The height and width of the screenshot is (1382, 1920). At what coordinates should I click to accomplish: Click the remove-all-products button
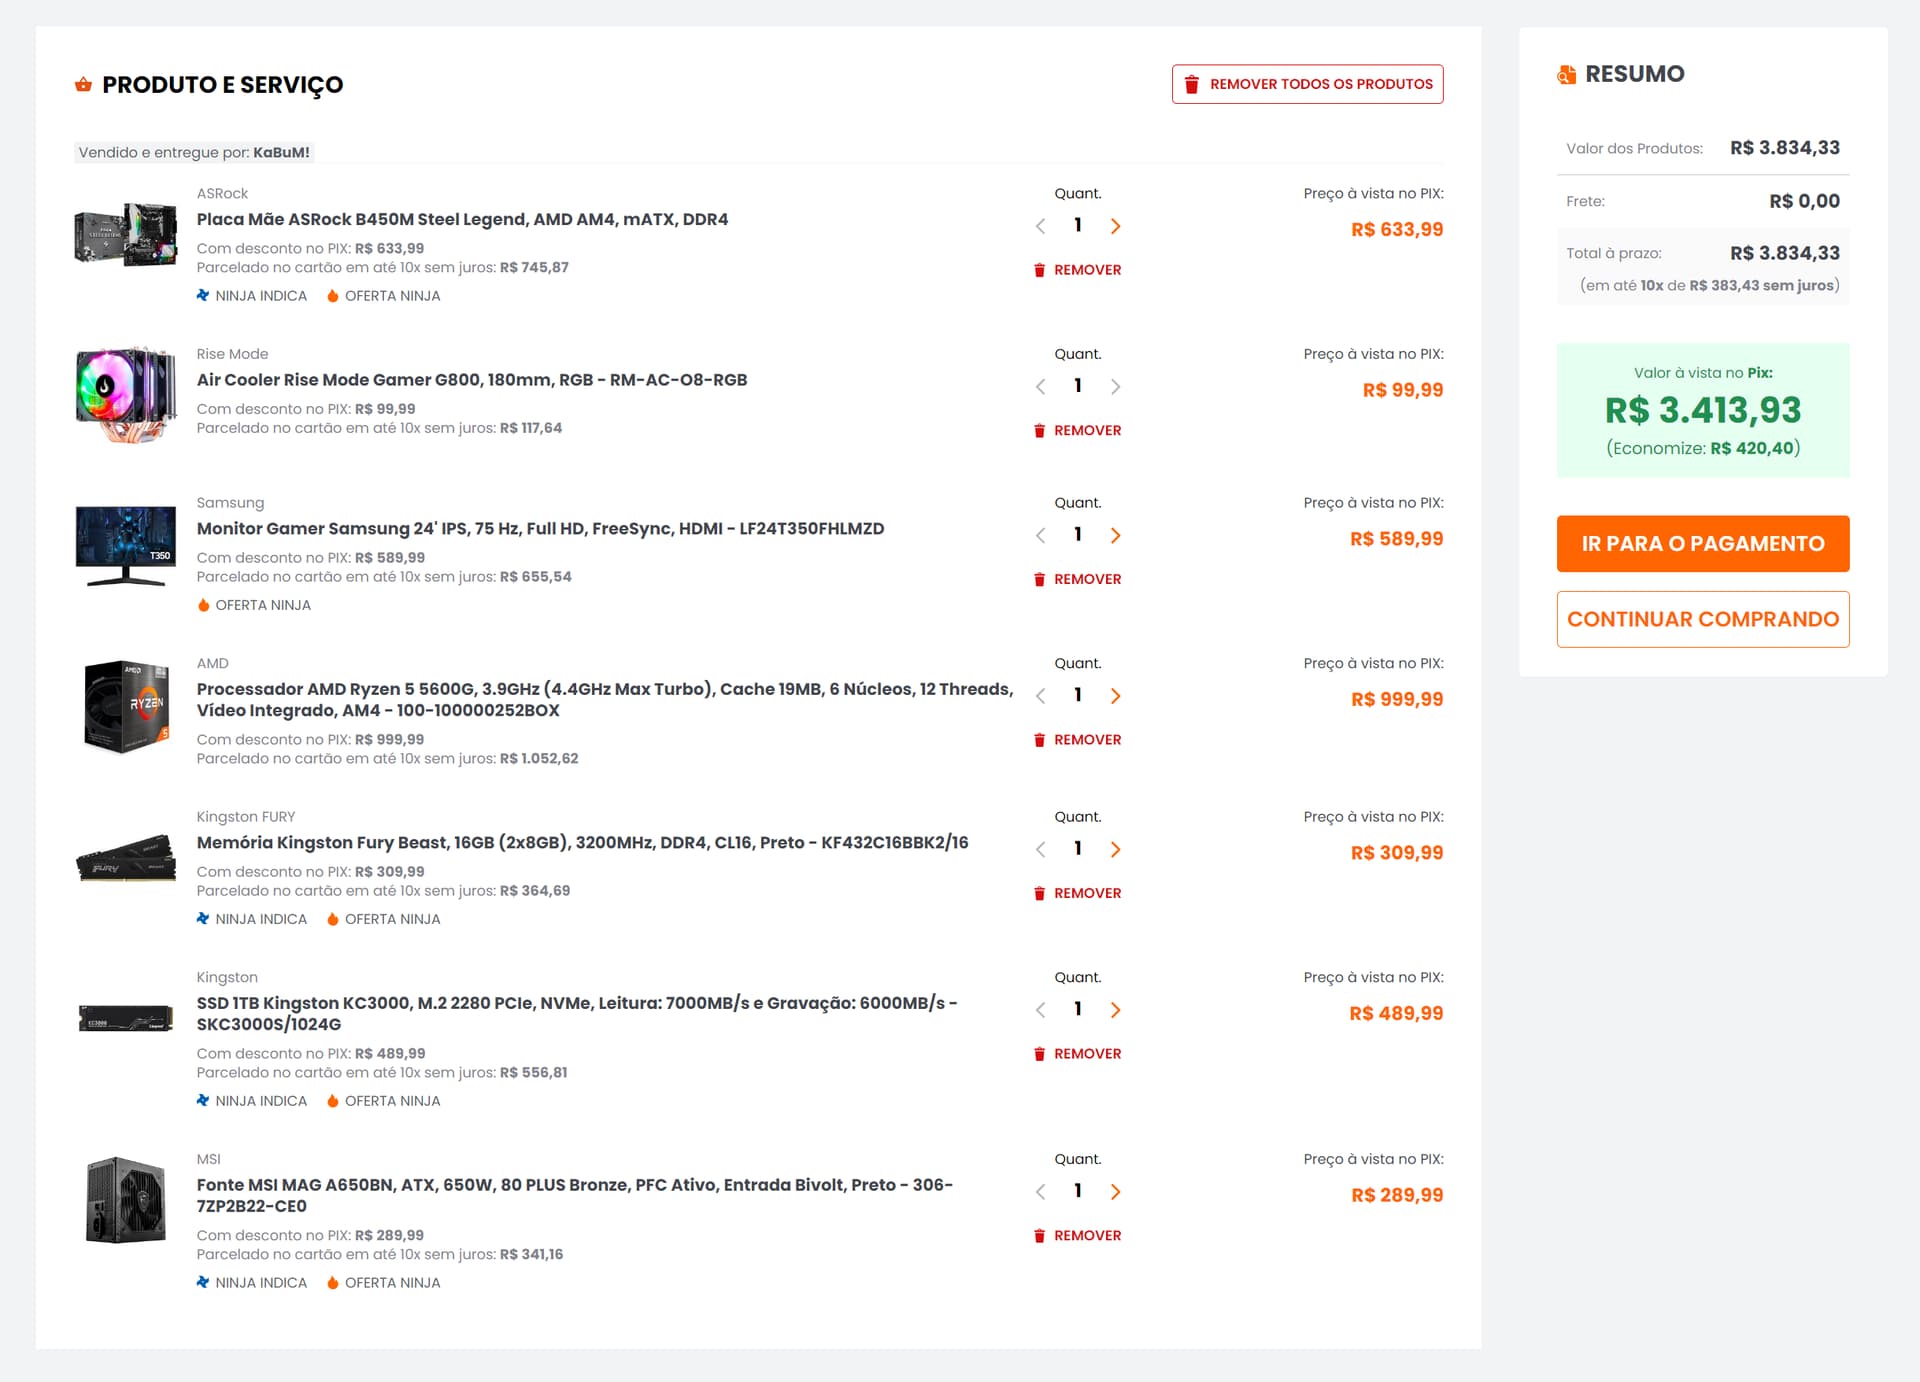tap(1307, 84)
